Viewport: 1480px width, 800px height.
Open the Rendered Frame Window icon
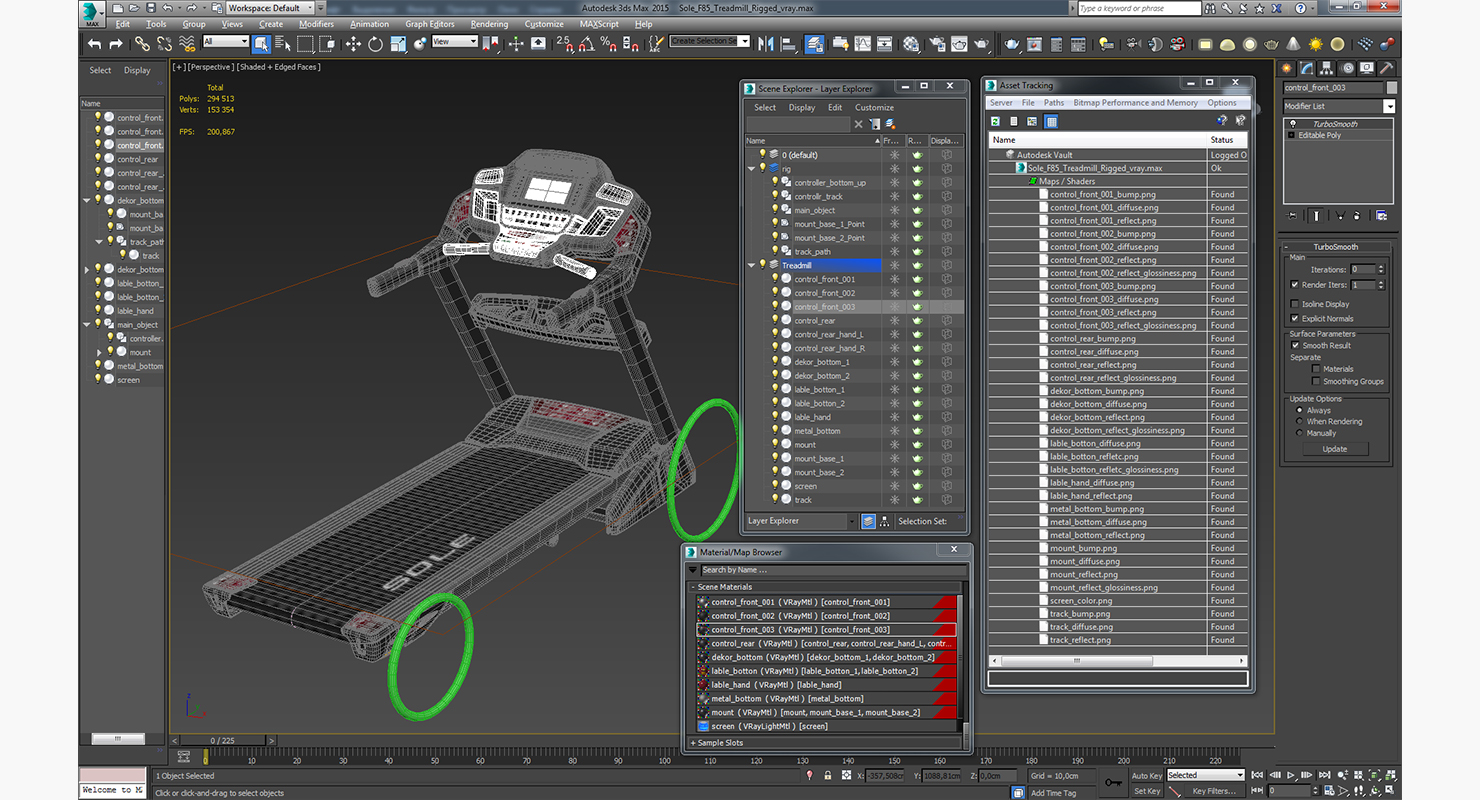(x=960, y=44)
